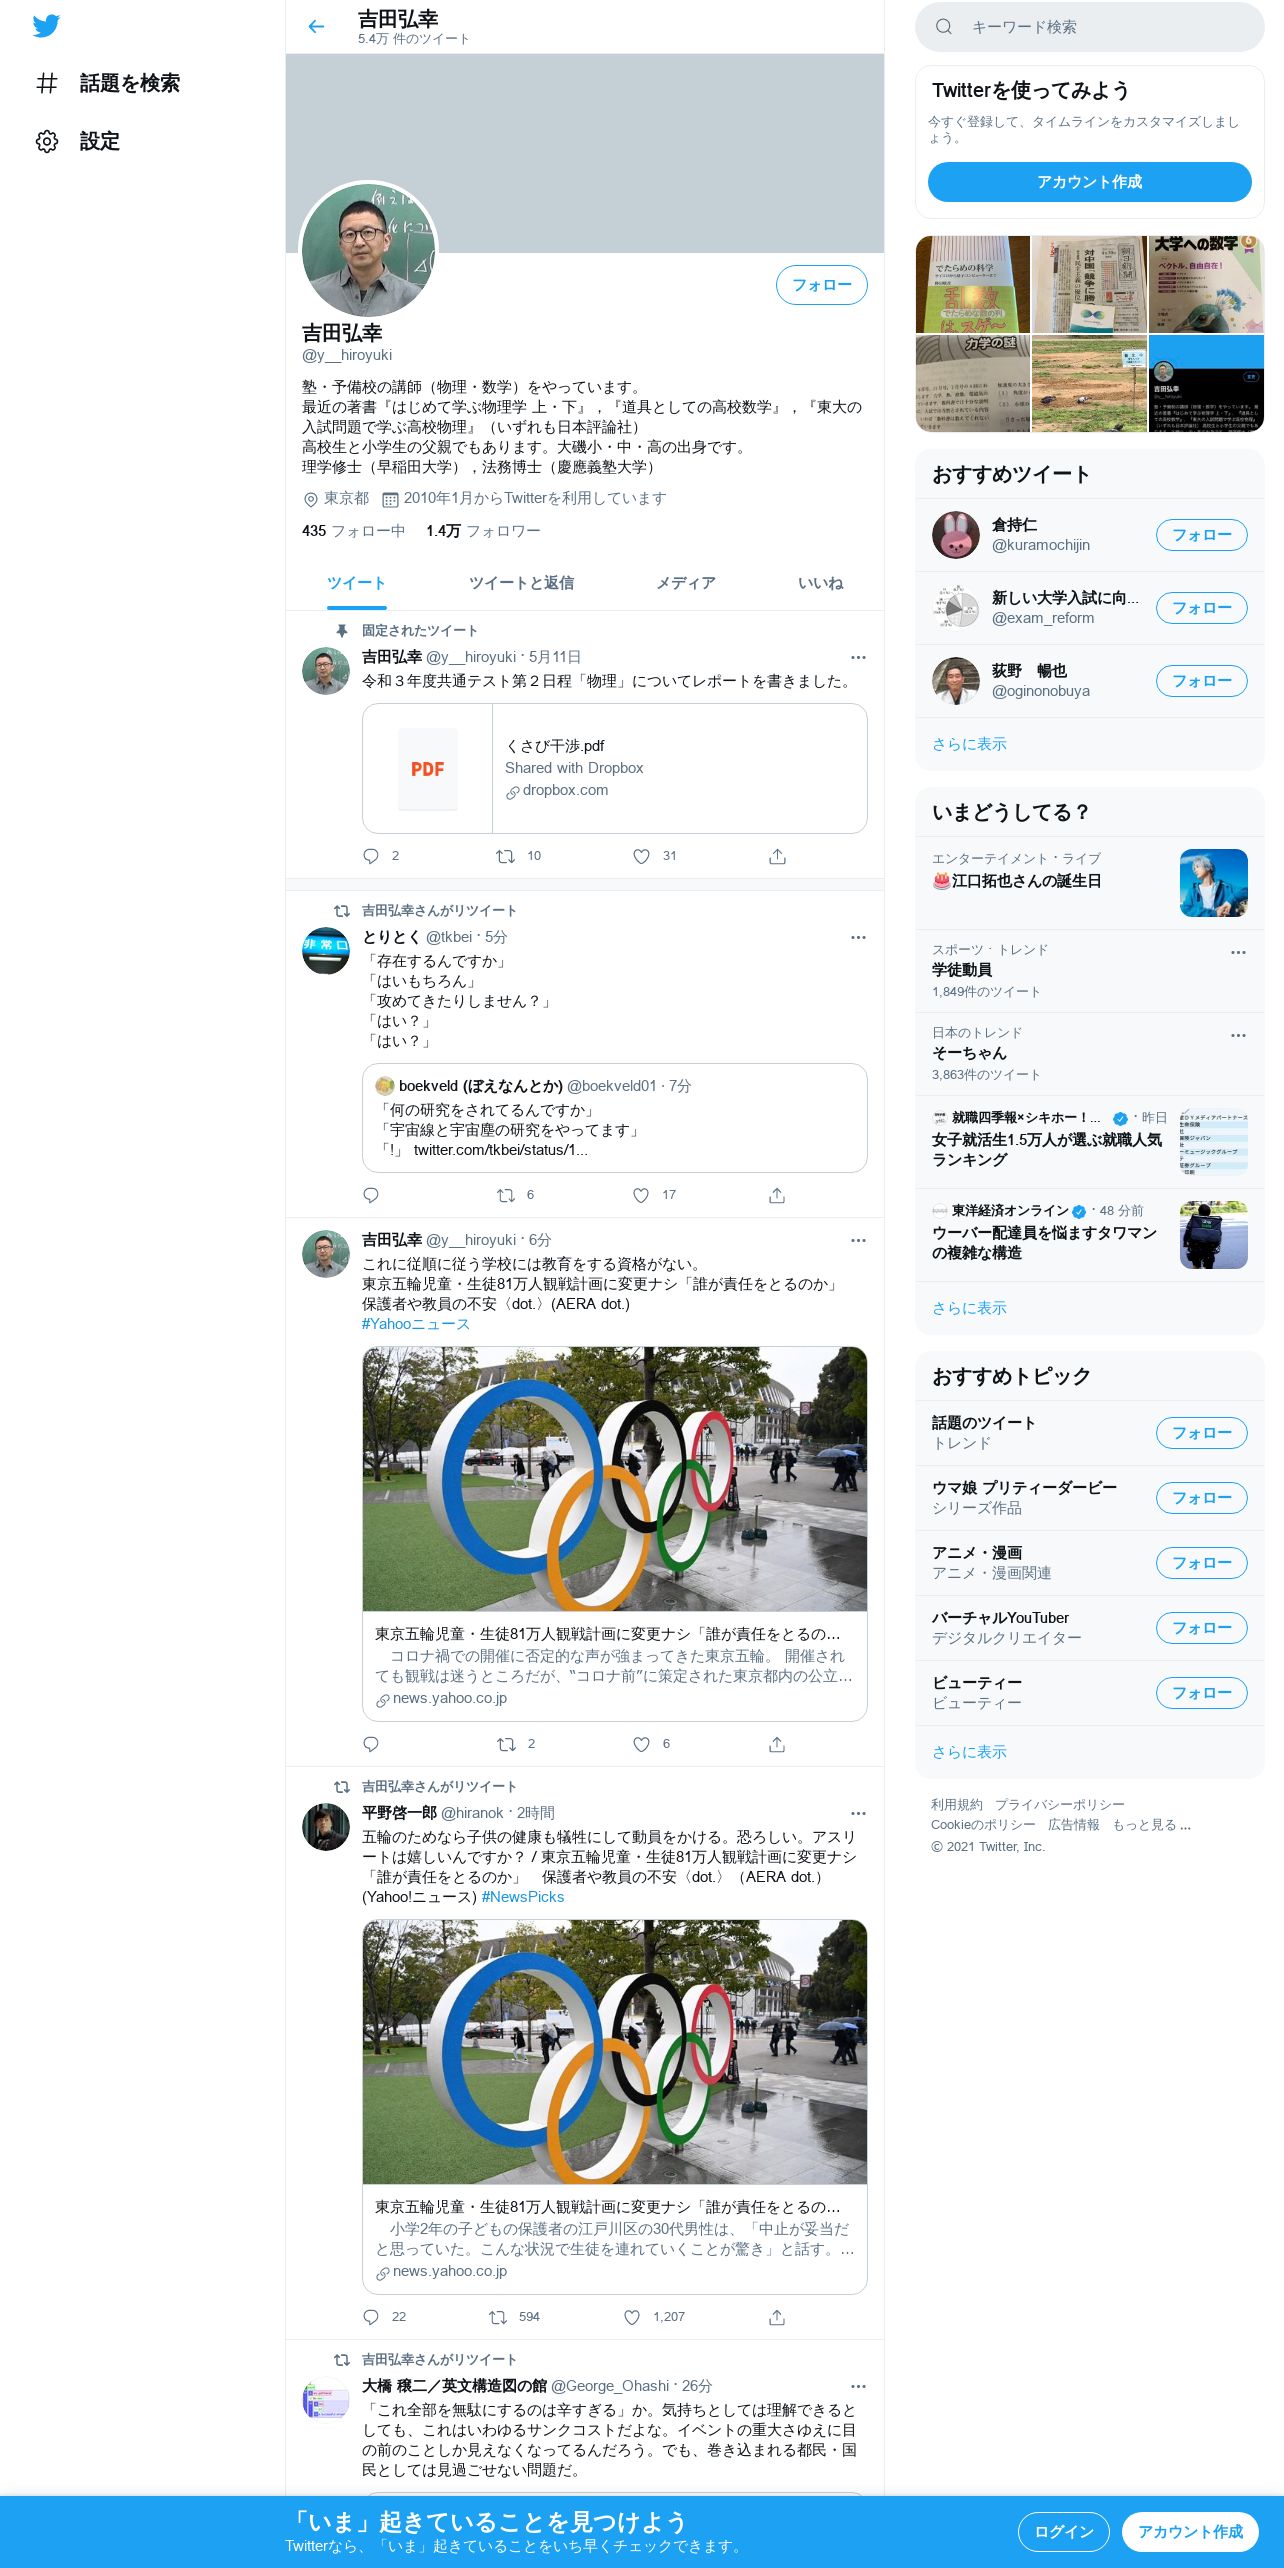The image size is (1284, 2568).
Task: Open 吉田弘幸's profile photo
Action: tap(369, 250)
